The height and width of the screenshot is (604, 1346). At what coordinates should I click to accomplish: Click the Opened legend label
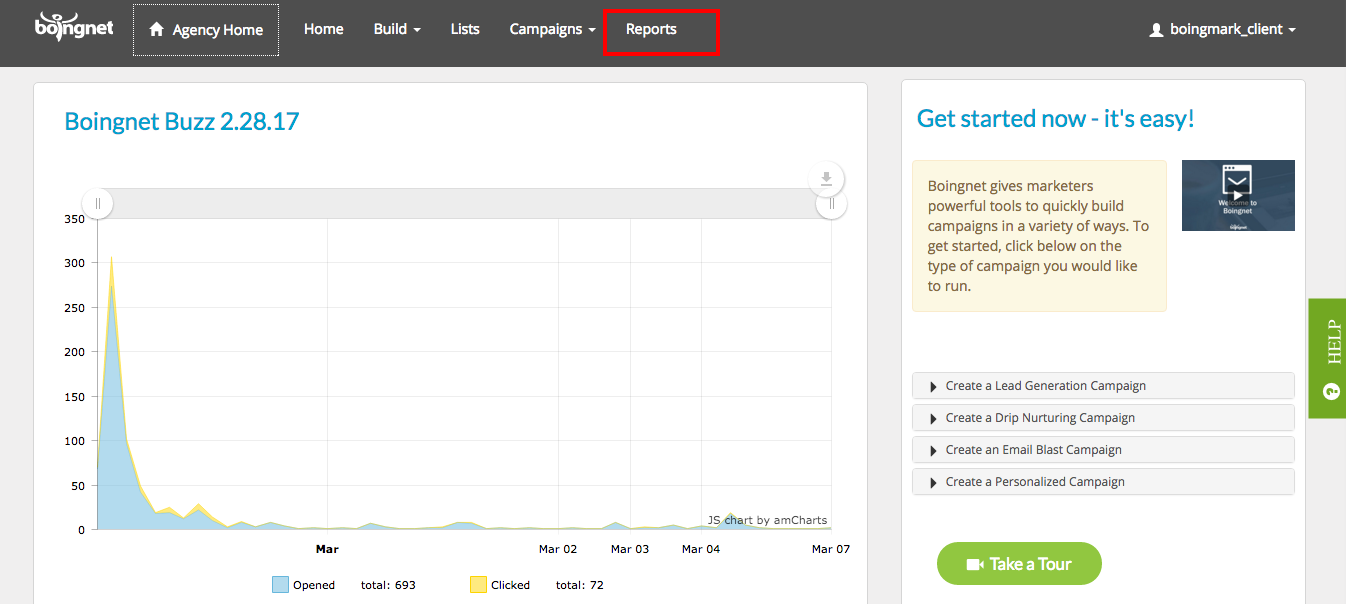coord(314,585)
